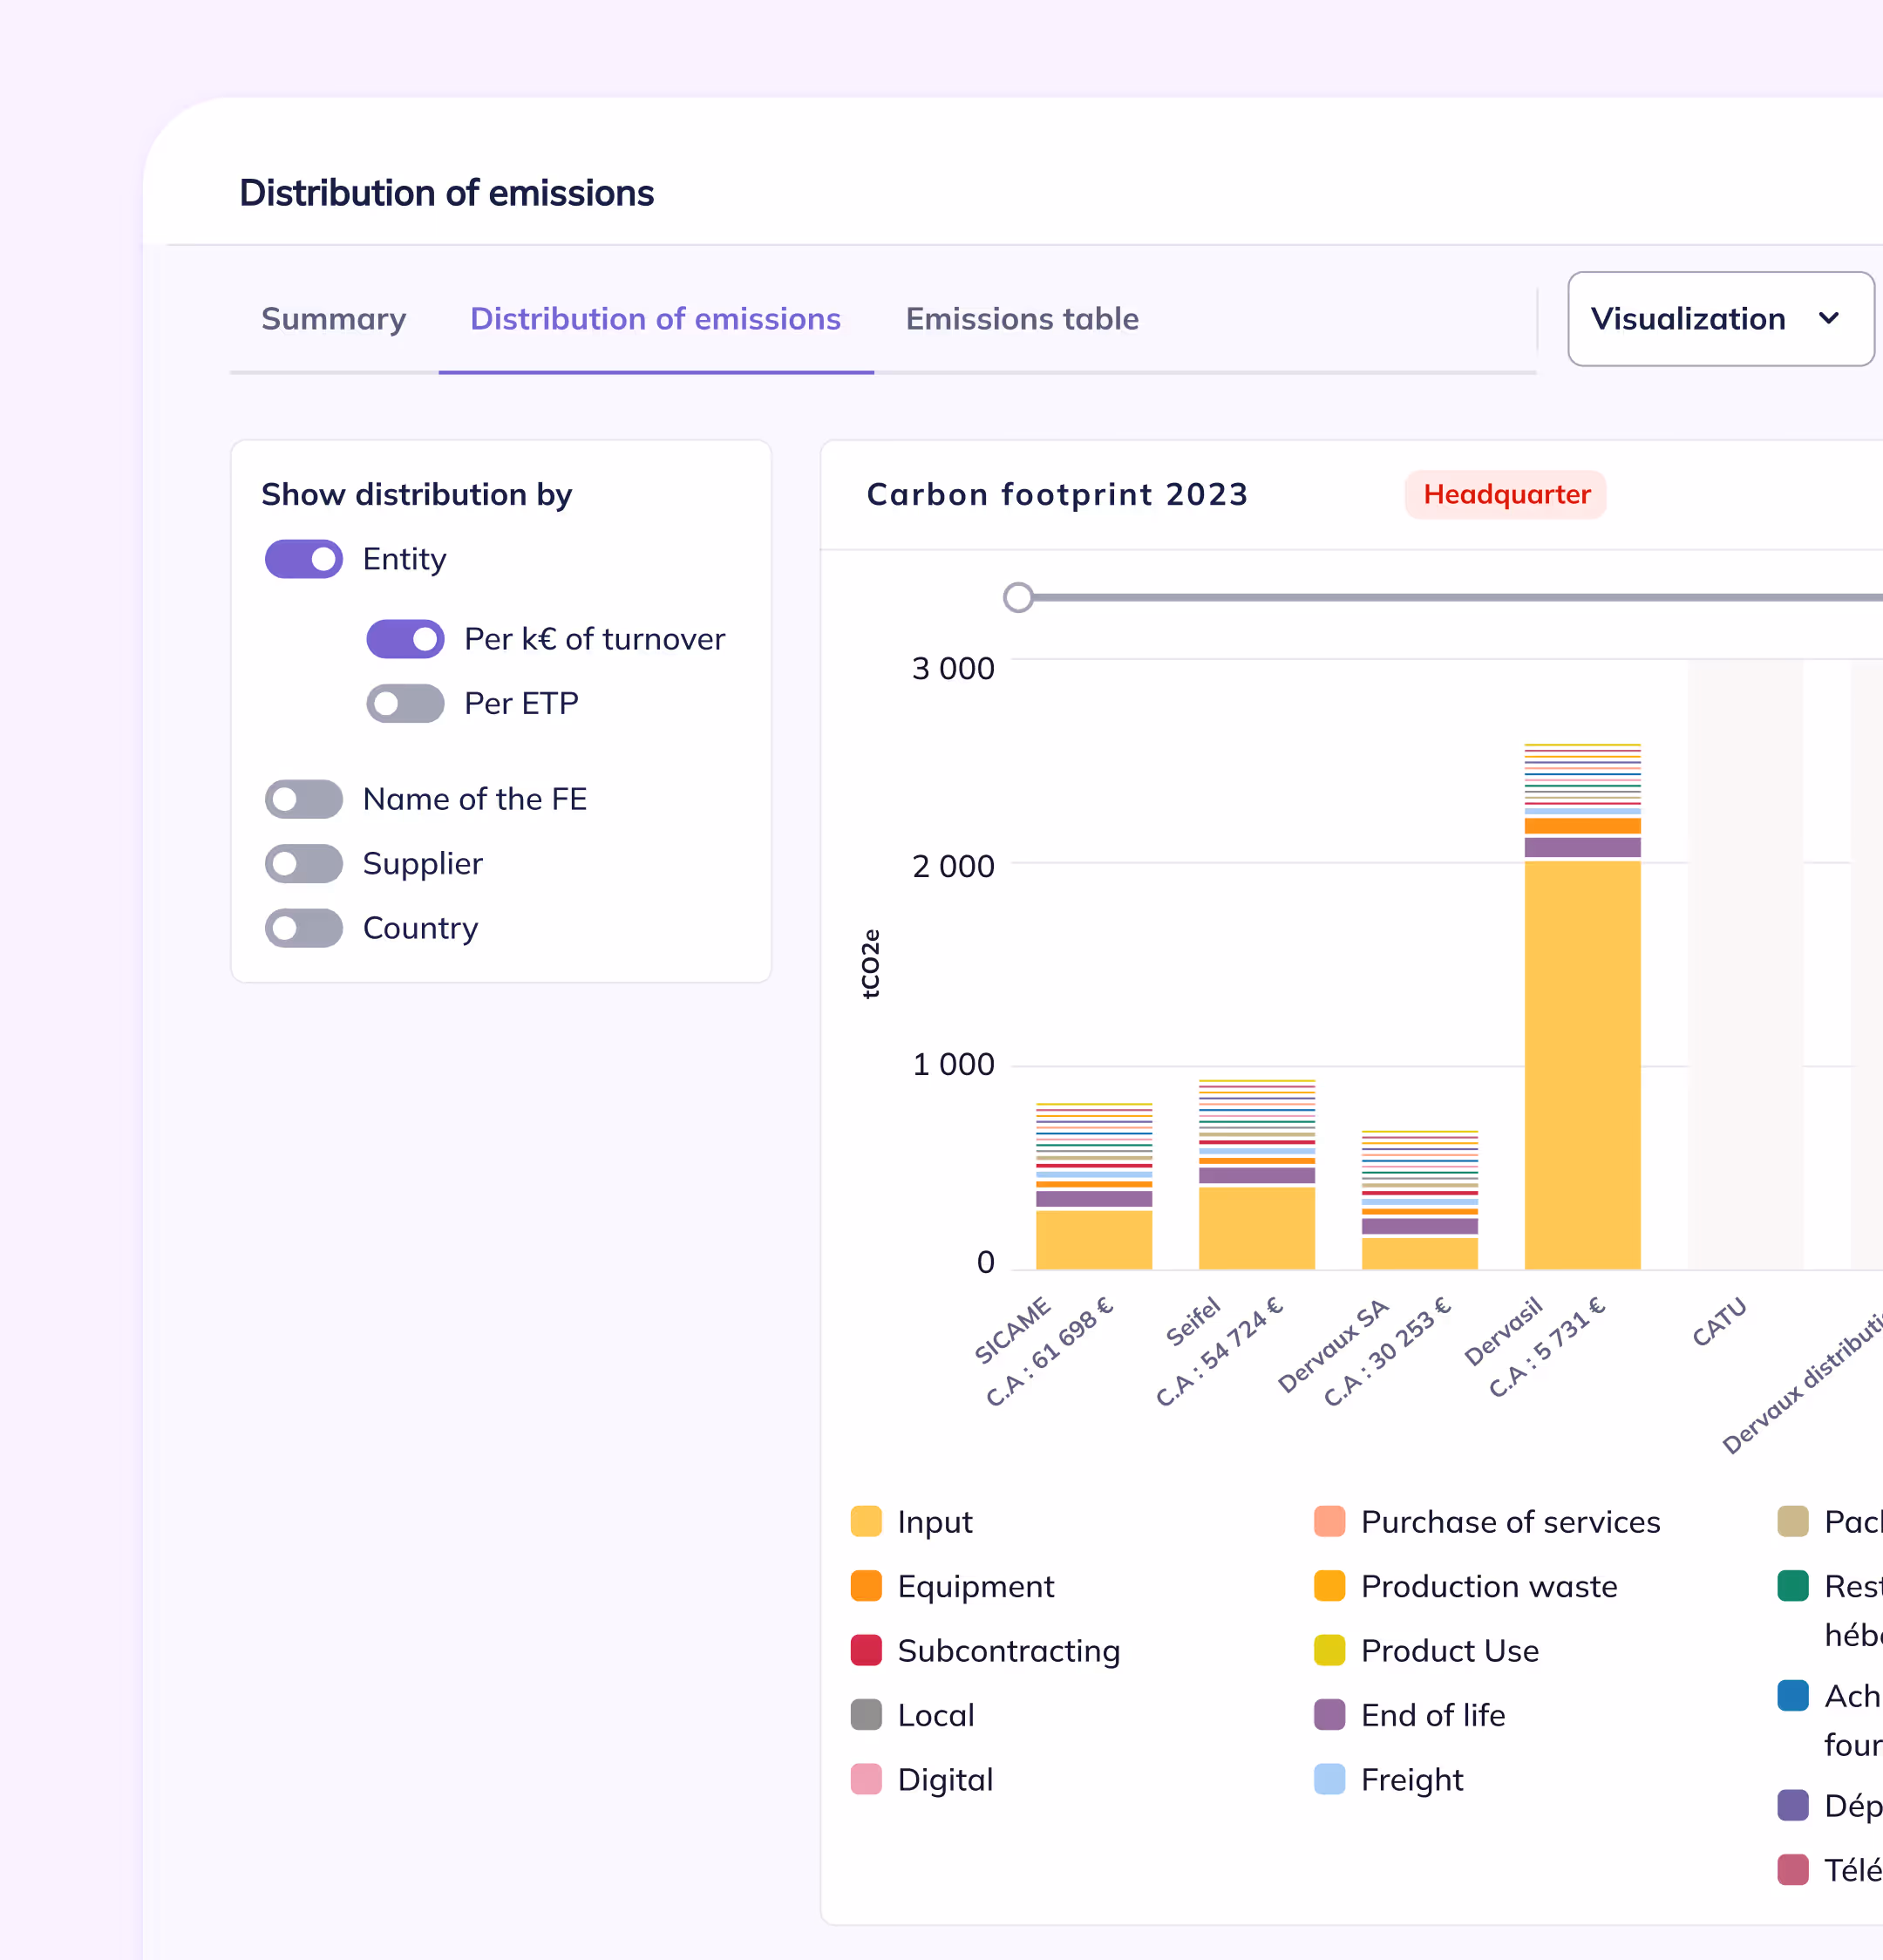Click the End of life legend swatch
This screenshot has width=1883, height=1960.
[1329, 1714]
